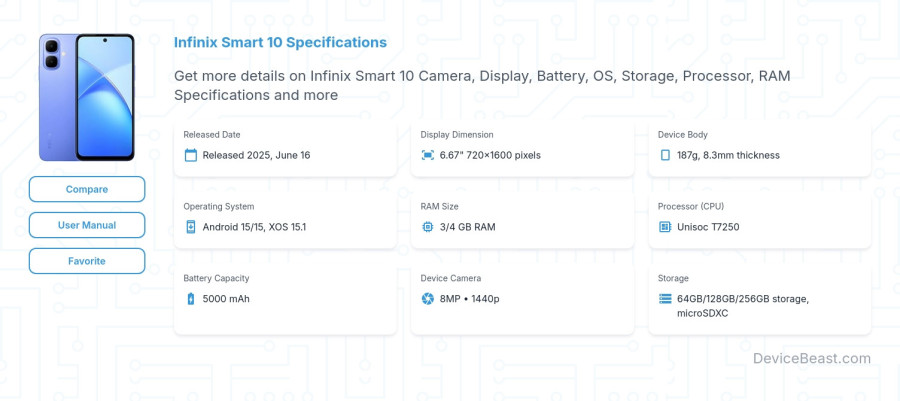The image size is (900, 401).
Task: Click the RAM chip icon
Action: (x=428, y=227)
